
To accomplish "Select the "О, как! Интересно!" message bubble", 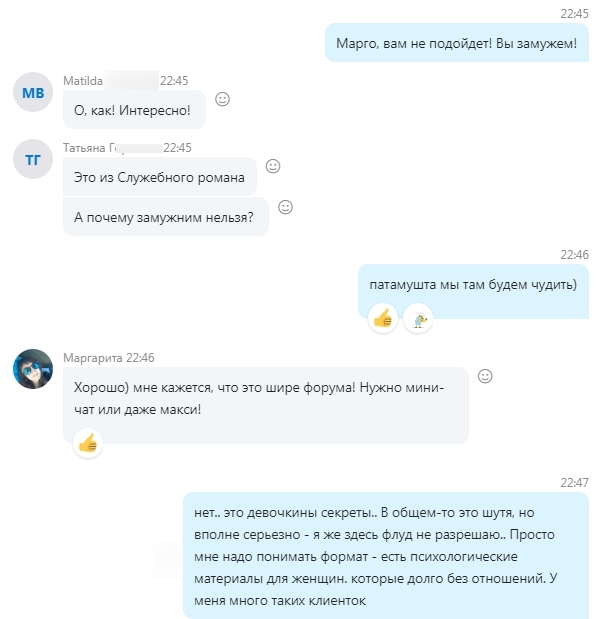I will click(134, 109).
